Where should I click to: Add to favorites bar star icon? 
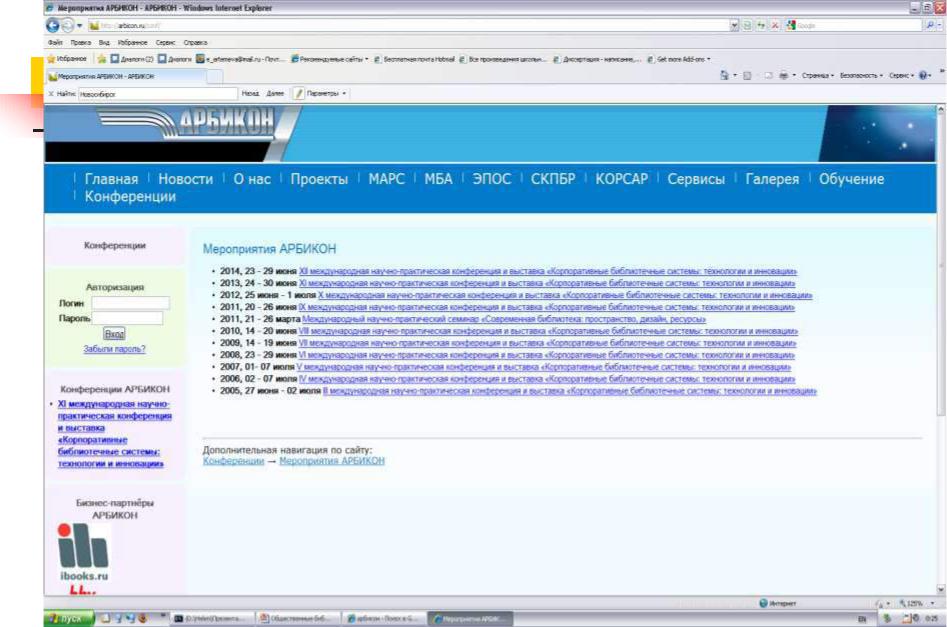pos(101,59)
